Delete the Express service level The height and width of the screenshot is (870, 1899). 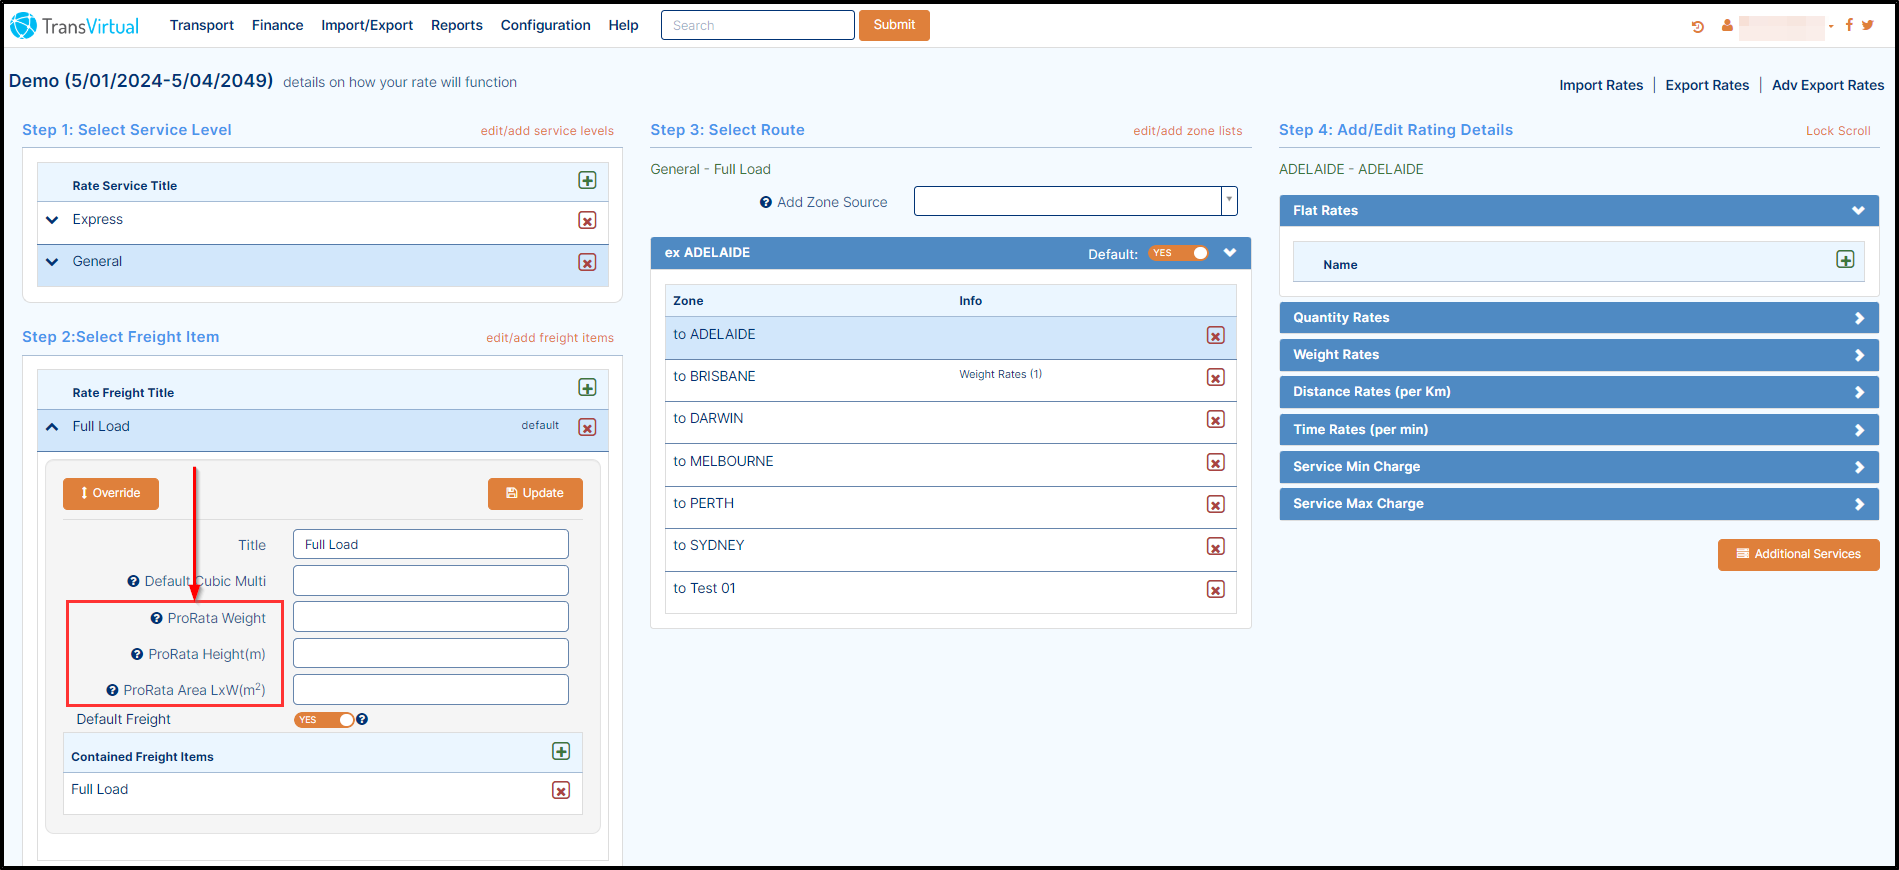587,220
